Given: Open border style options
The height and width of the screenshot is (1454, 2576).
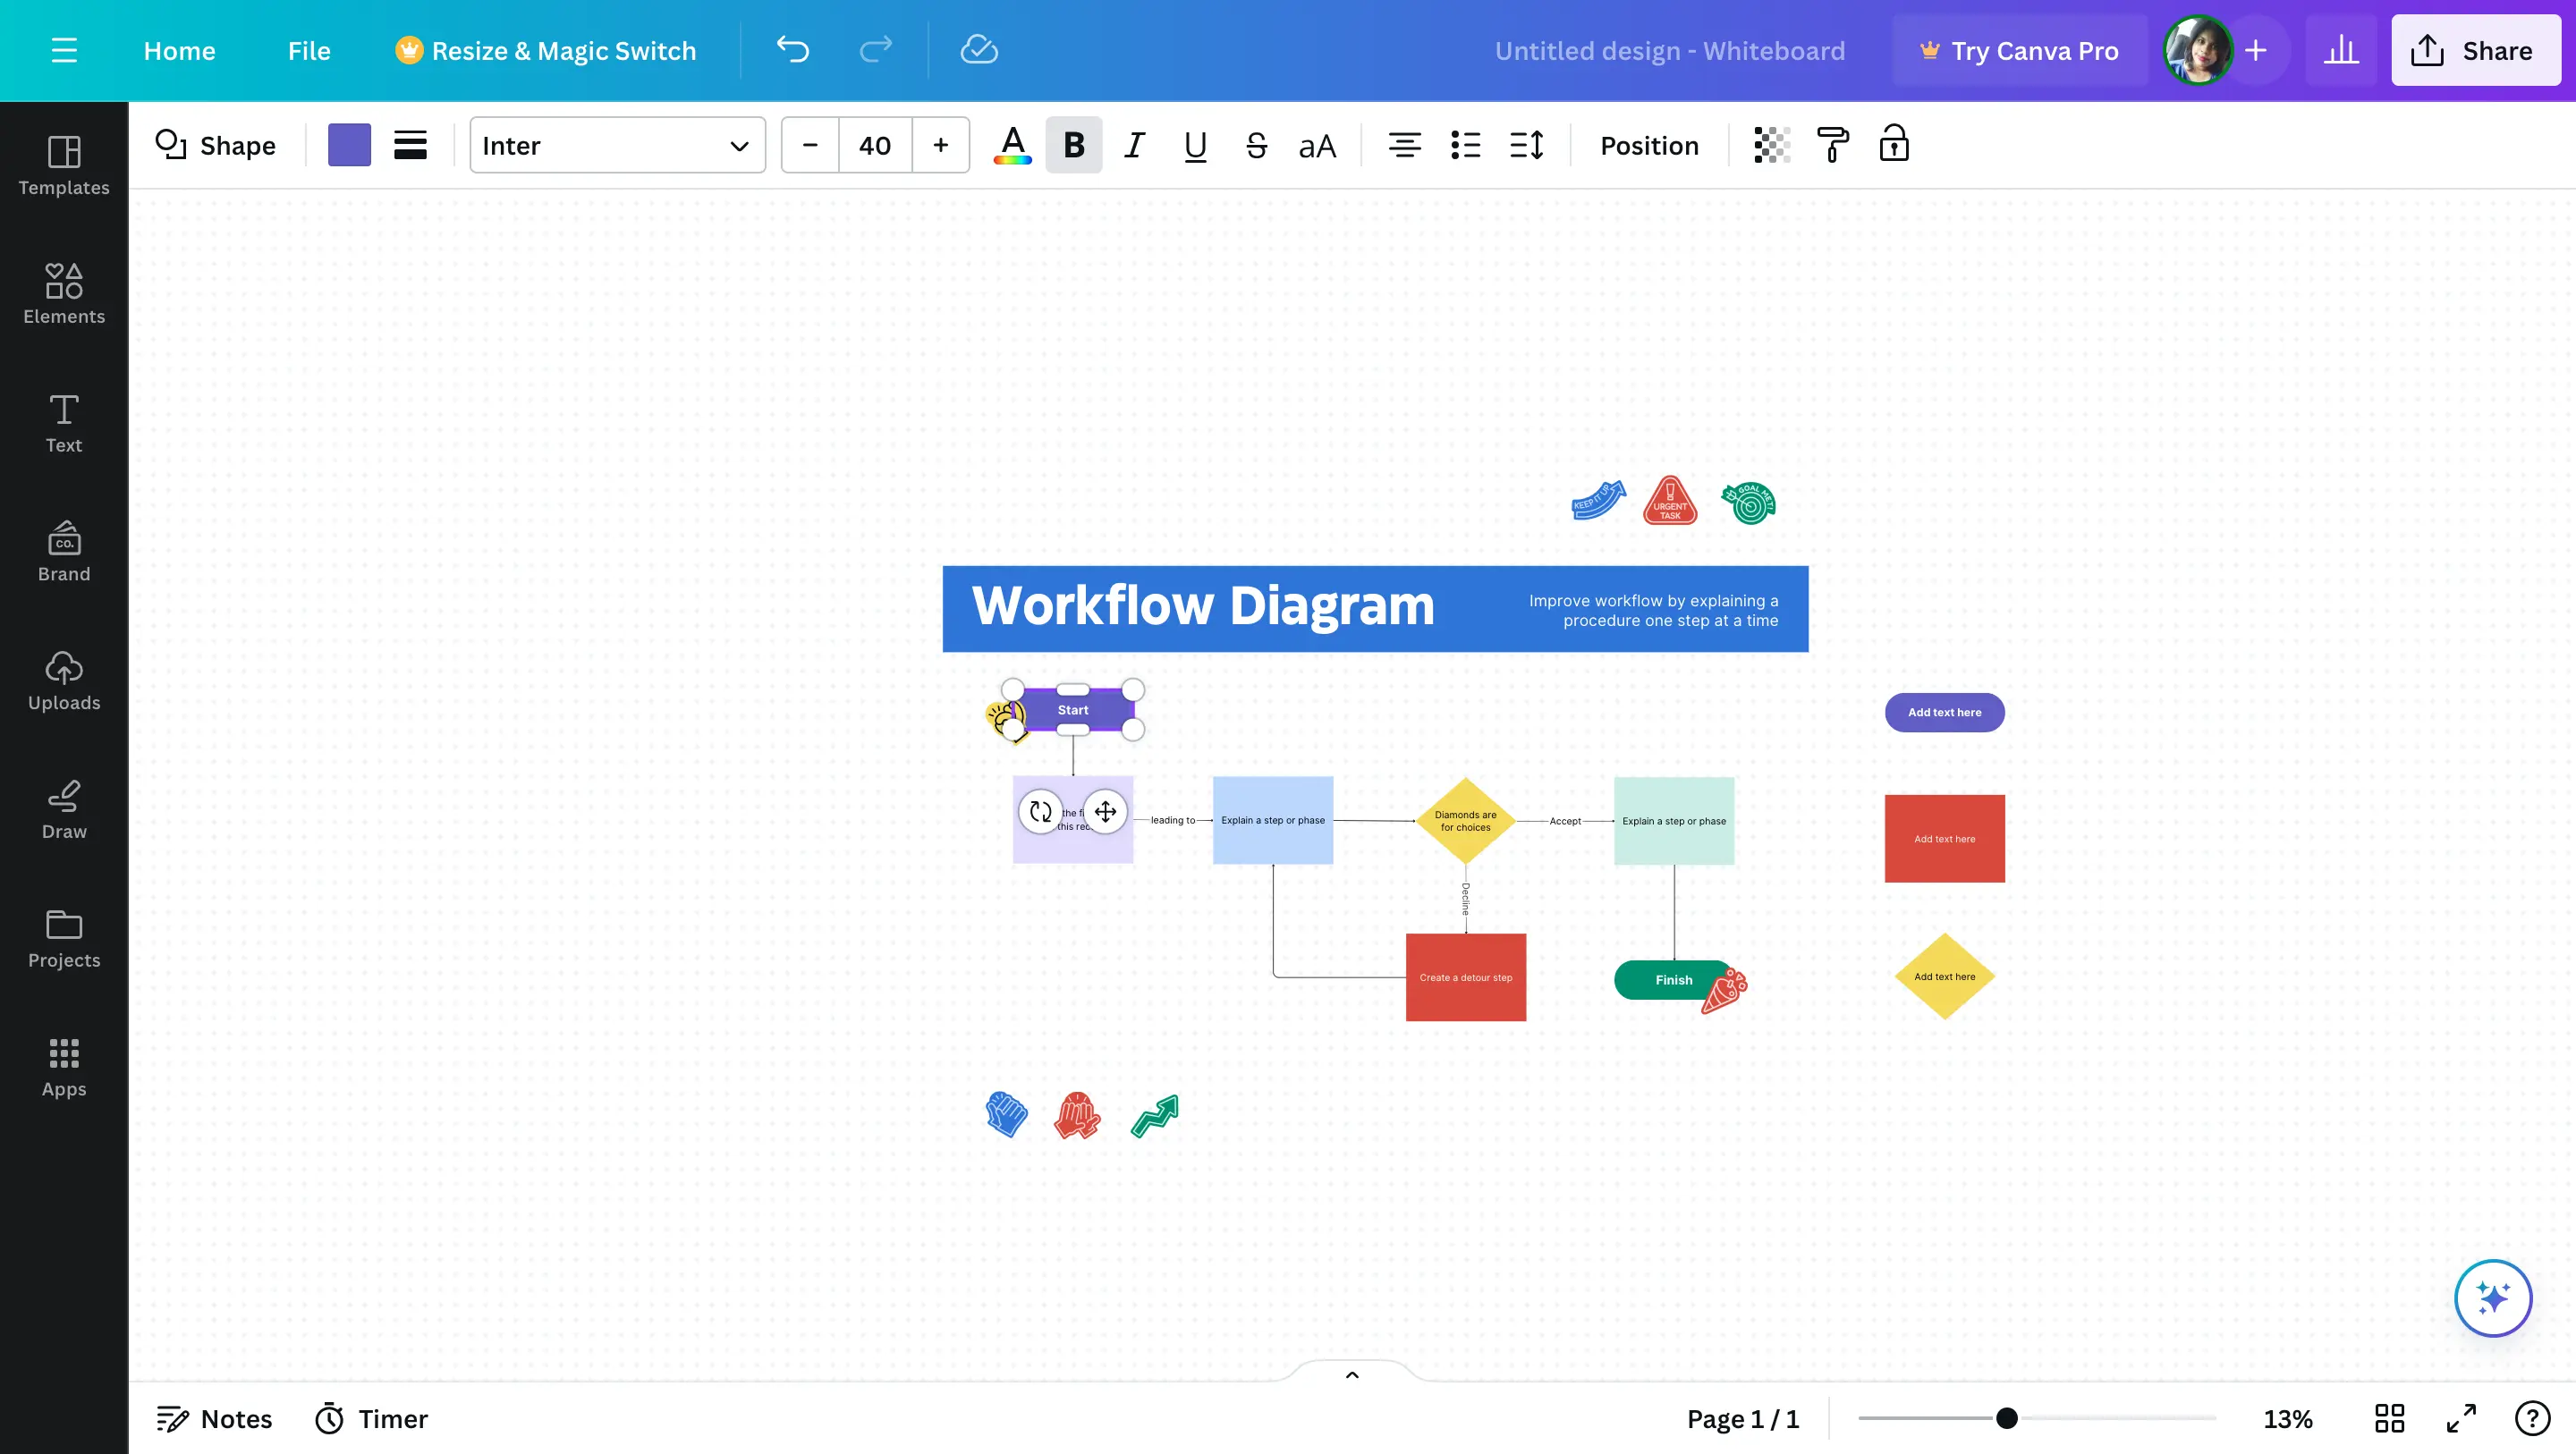Looking at the screenshot, I should coord(410,145).
